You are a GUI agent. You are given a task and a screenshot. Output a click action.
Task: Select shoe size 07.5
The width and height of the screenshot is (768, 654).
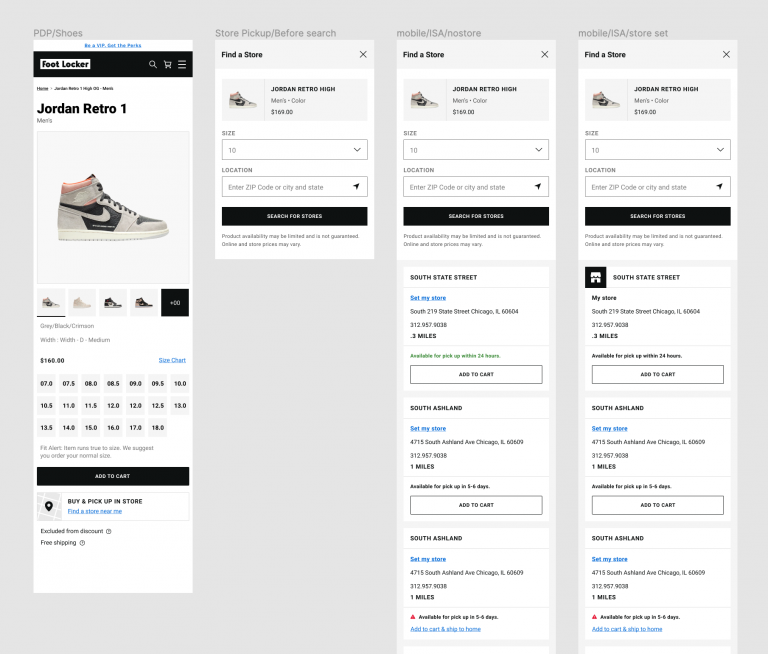click(69, 384)
